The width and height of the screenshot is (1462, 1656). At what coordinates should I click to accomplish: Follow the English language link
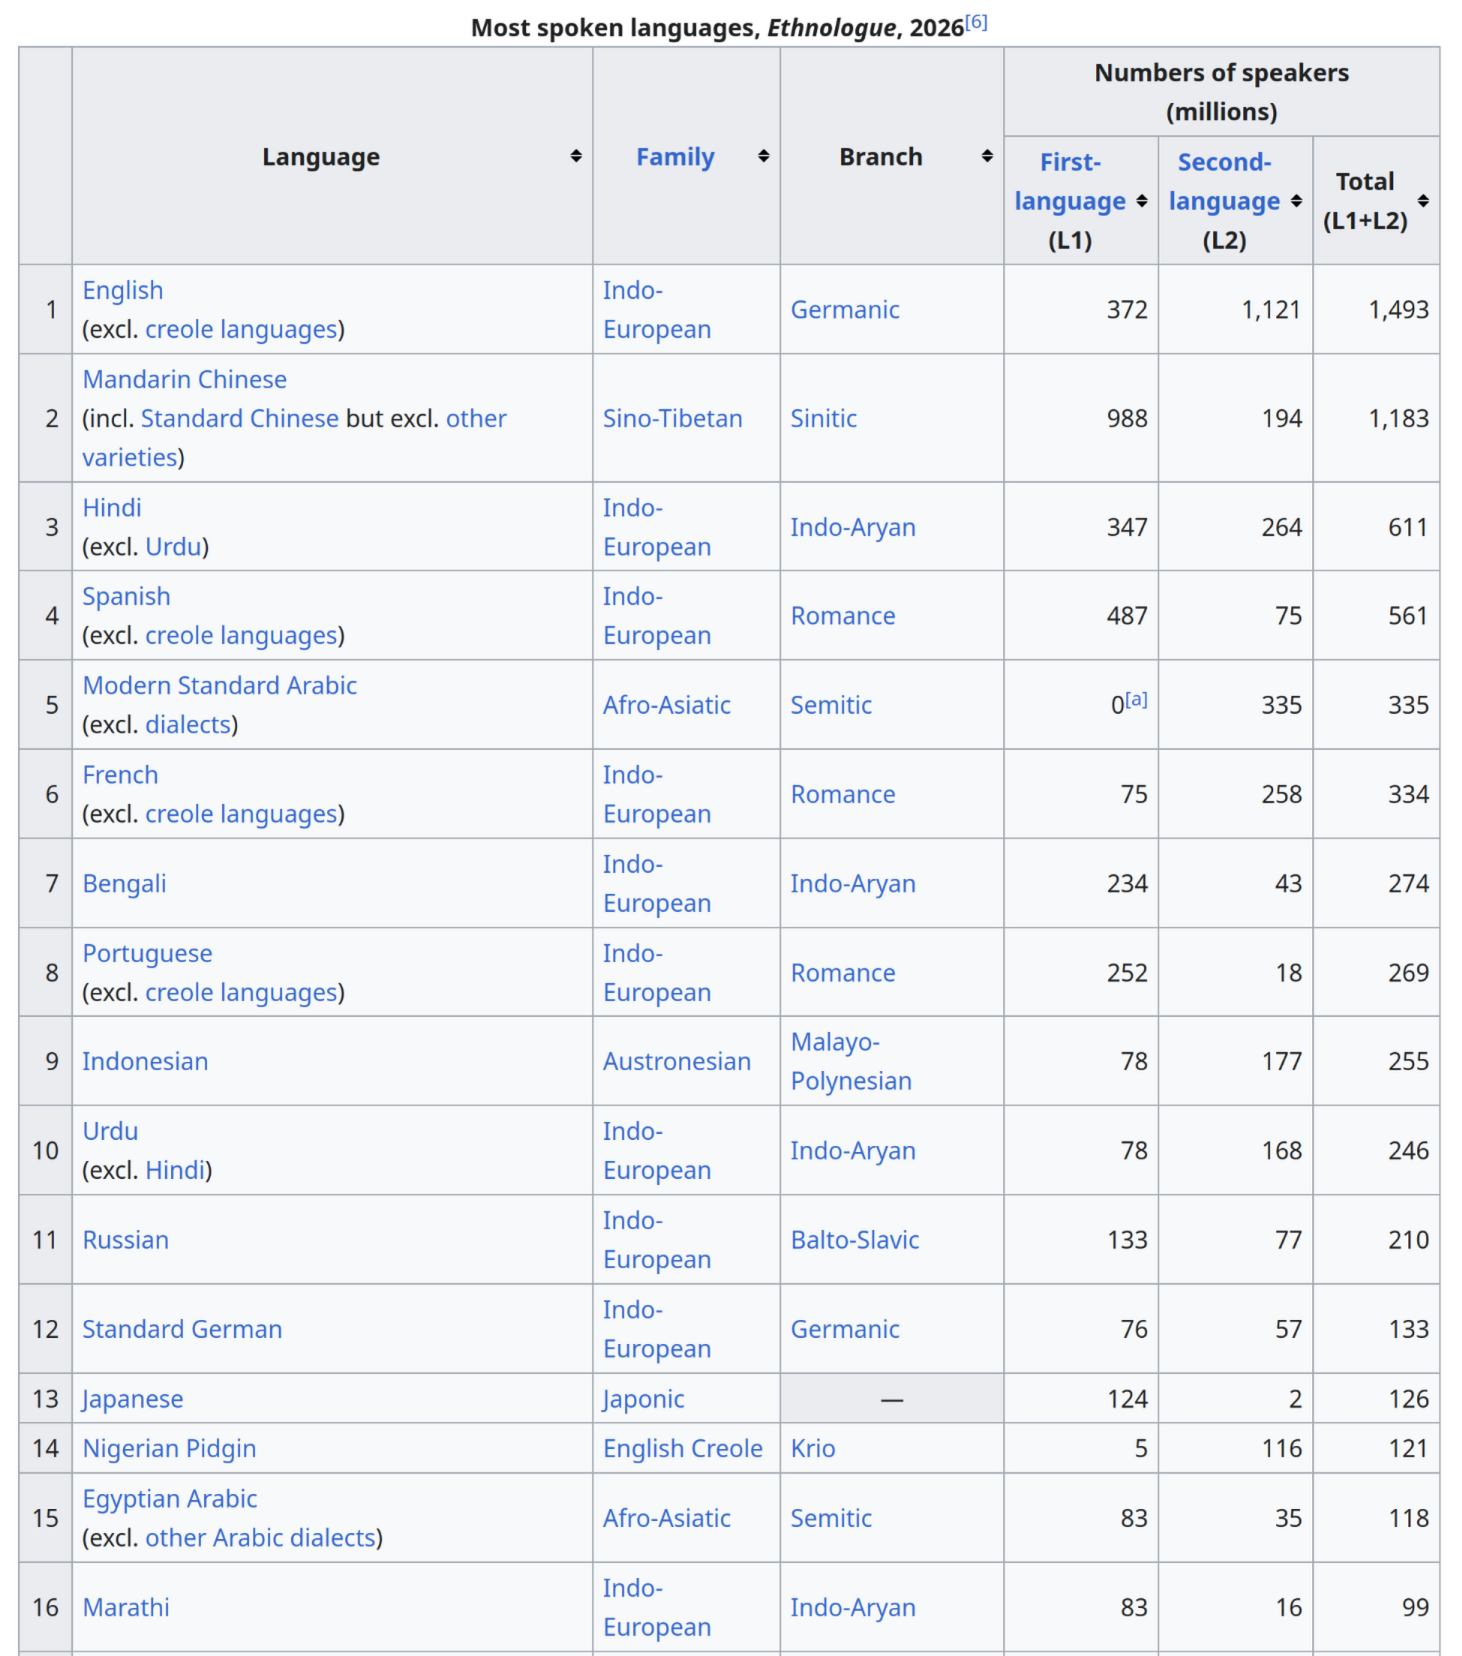pos(122,290)
